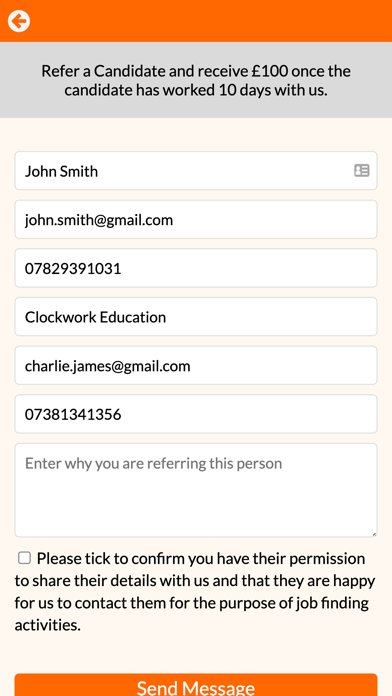Viewport: 392px width, 696px height.
Task: Click 'happy for us to contact them' consent text
Action: point(195,592)
